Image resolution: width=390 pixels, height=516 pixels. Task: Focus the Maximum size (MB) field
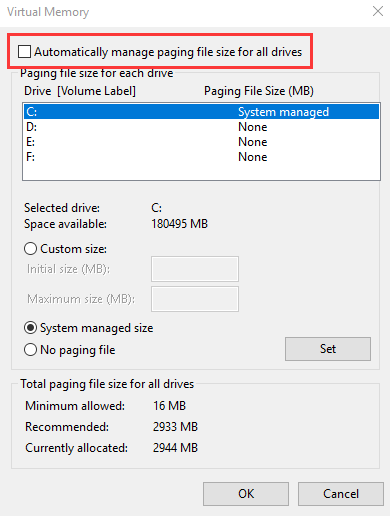(x=195, y=299)
